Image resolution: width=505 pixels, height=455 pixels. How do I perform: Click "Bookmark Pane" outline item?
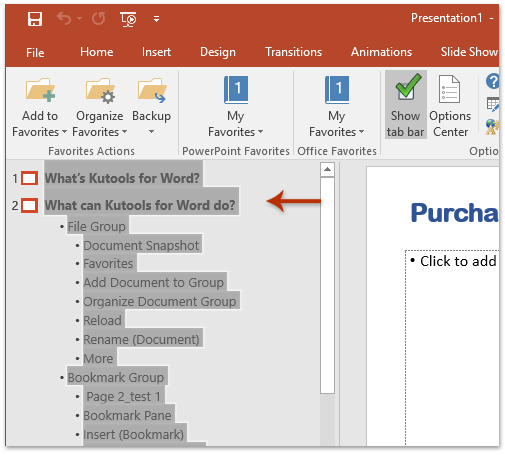pyautogui.click(x=127, y=416)
